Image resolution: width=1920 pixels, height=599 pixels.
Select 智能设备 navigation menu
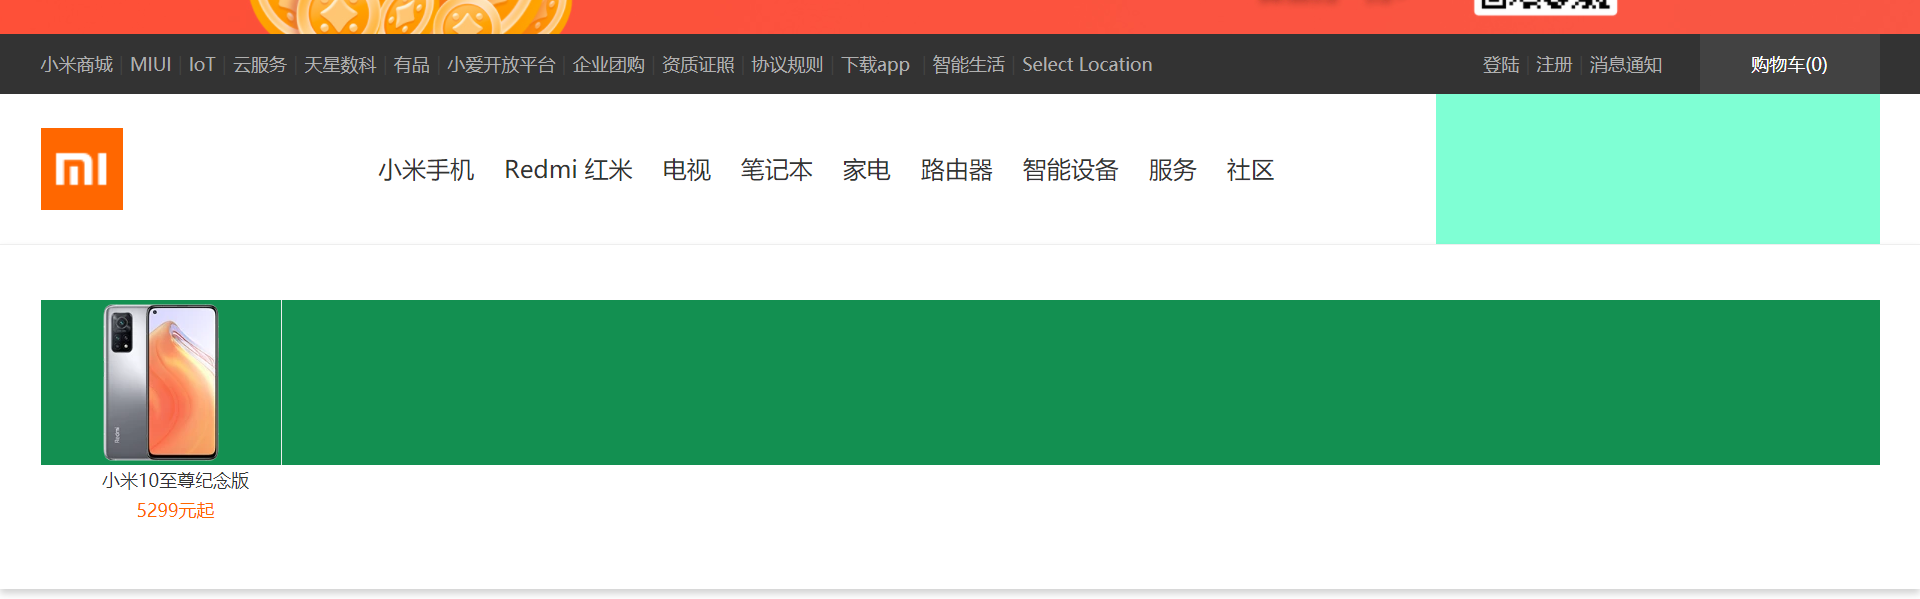pyautogui.click(x=1071, y=170)
